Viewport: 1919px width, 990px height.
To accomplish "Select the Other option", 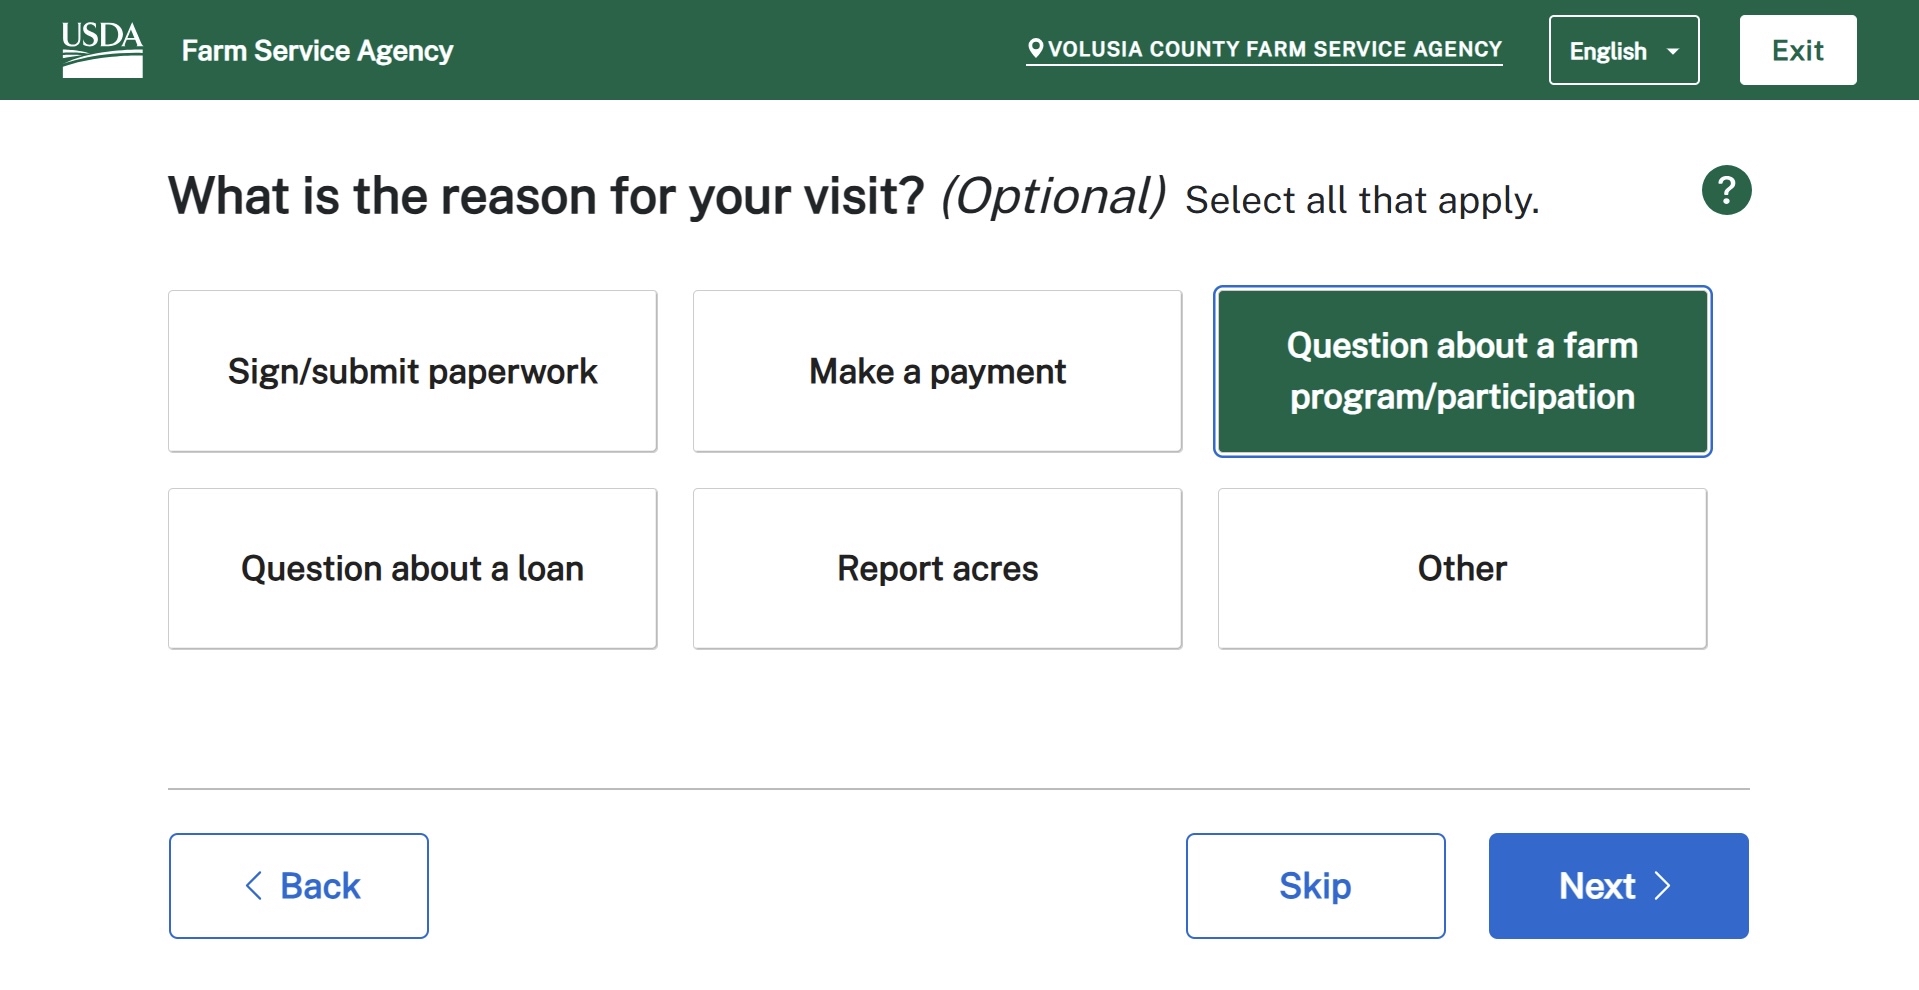I will [x=1461, y=568].
